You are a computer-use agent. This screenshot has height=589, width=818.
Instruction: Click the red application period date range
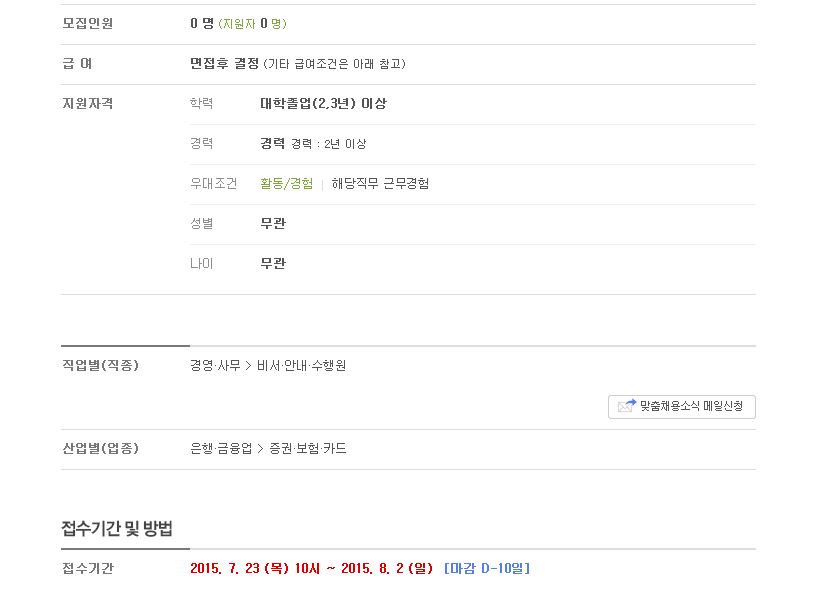(311, 568)
